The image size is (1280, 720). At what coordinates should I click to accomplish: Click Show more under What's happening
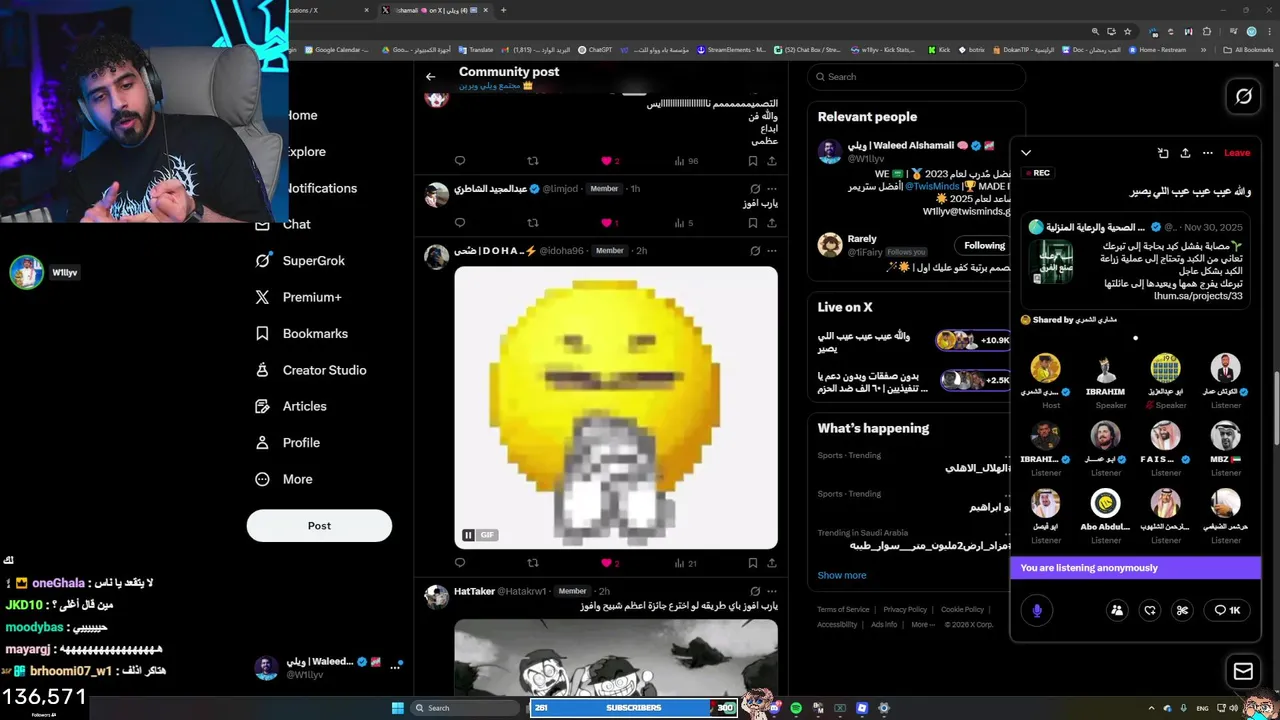coord(842,575)
